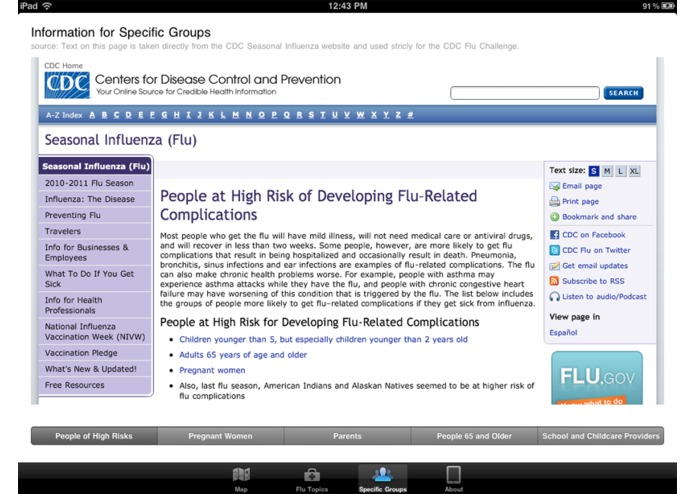Image resolution: width=695 pixels, height=494 pixels.
Task: Open Children younger than 5 link
Action: pos(323,339)
